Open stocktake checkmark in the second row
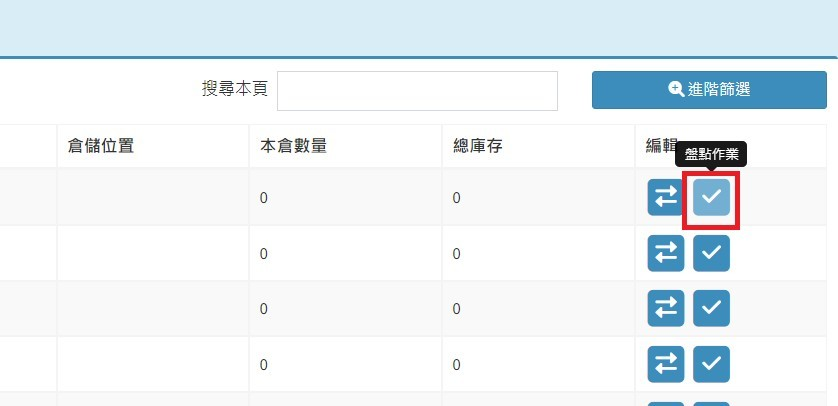Image resolution: width=838 pixels, height=406 pixels. pos(711,253)
